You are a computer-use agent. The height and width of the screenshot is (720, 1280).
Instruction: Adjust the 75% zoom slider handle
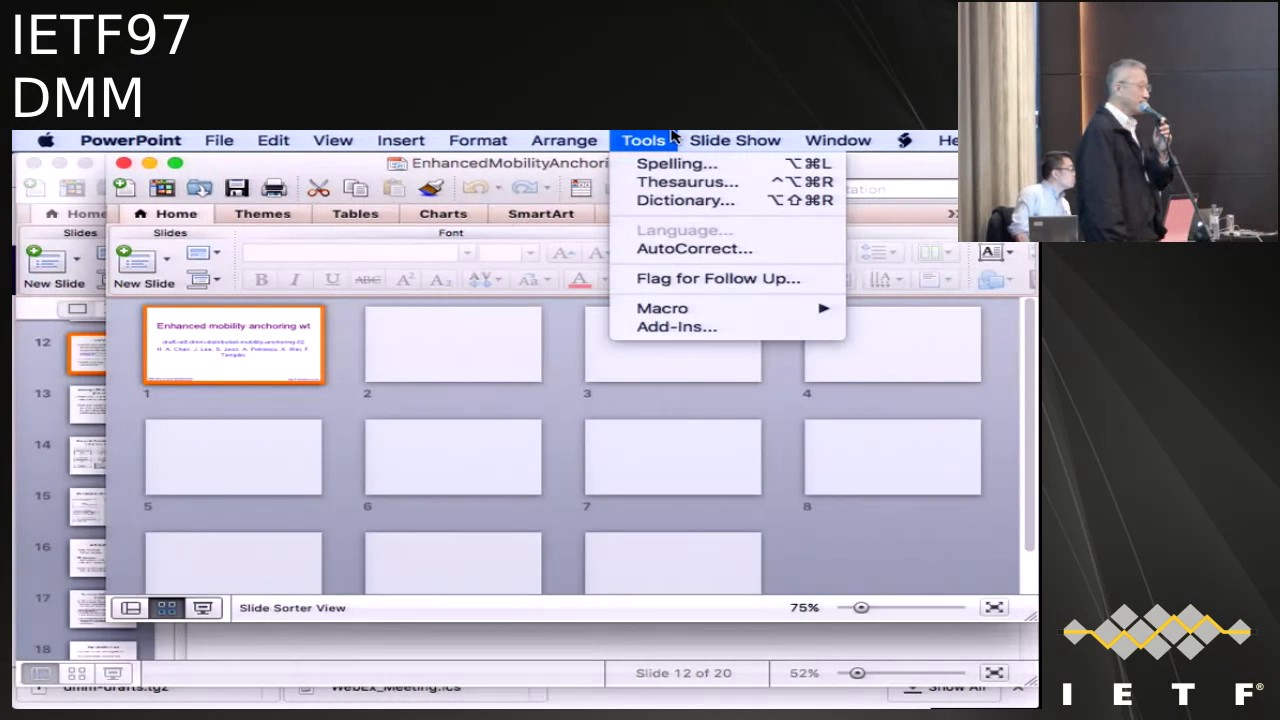[861, 607]
